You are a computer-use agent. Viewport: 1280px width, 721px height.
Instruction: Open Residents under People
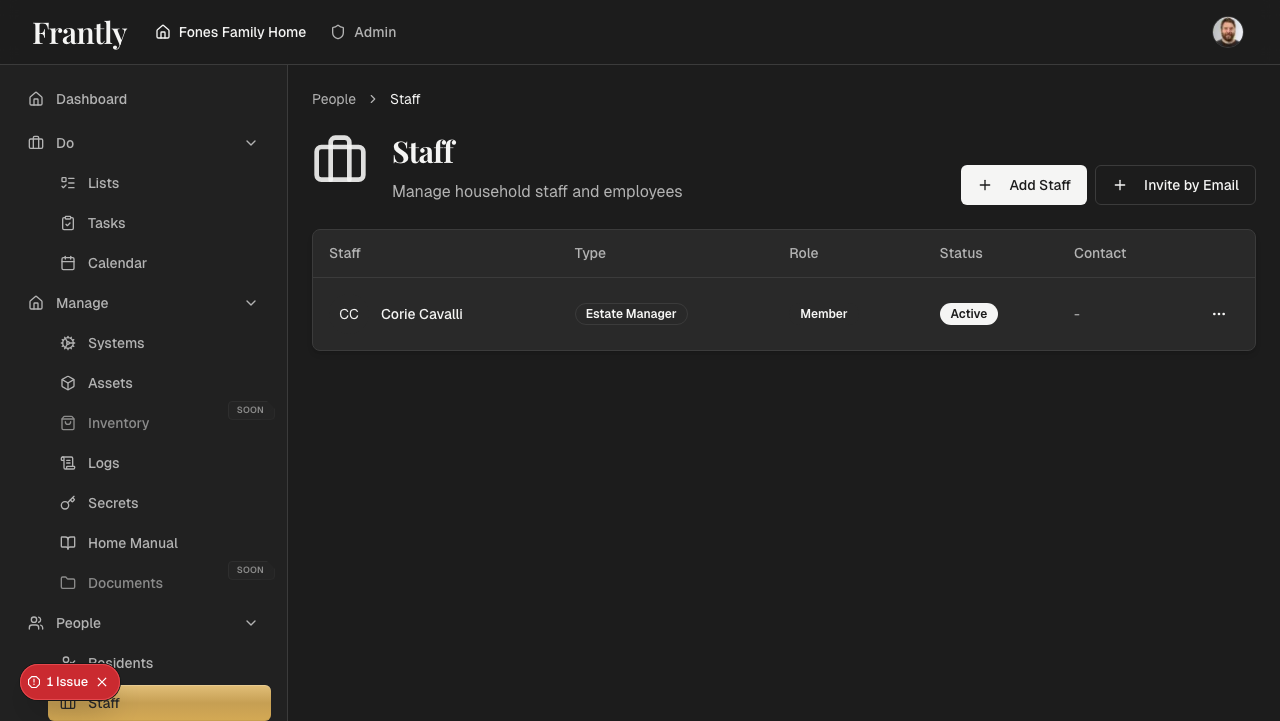(120, 663)
